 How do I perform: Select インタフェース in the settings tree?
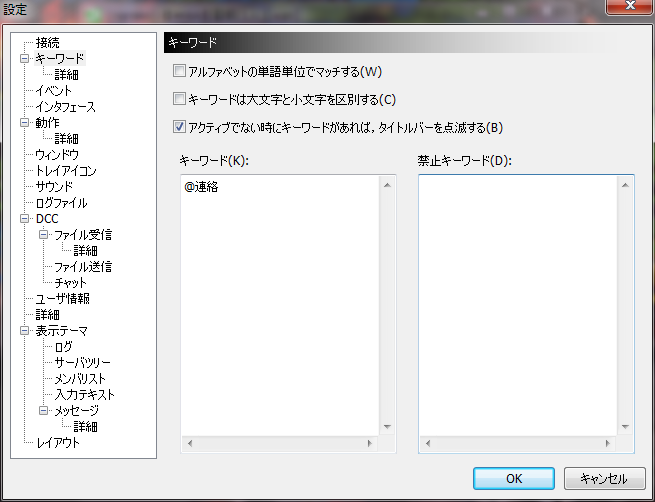pos(65,107)
